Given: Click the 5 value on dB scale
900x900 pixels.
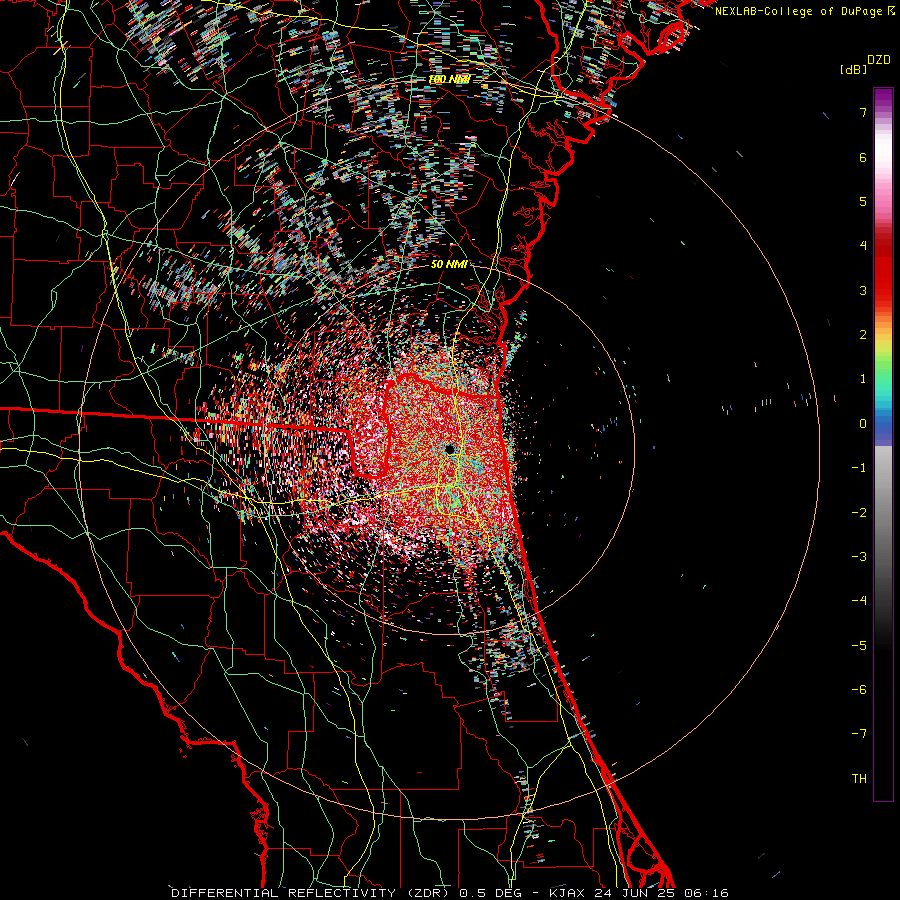Looking at the screenshot, I should tap(863, 201).
